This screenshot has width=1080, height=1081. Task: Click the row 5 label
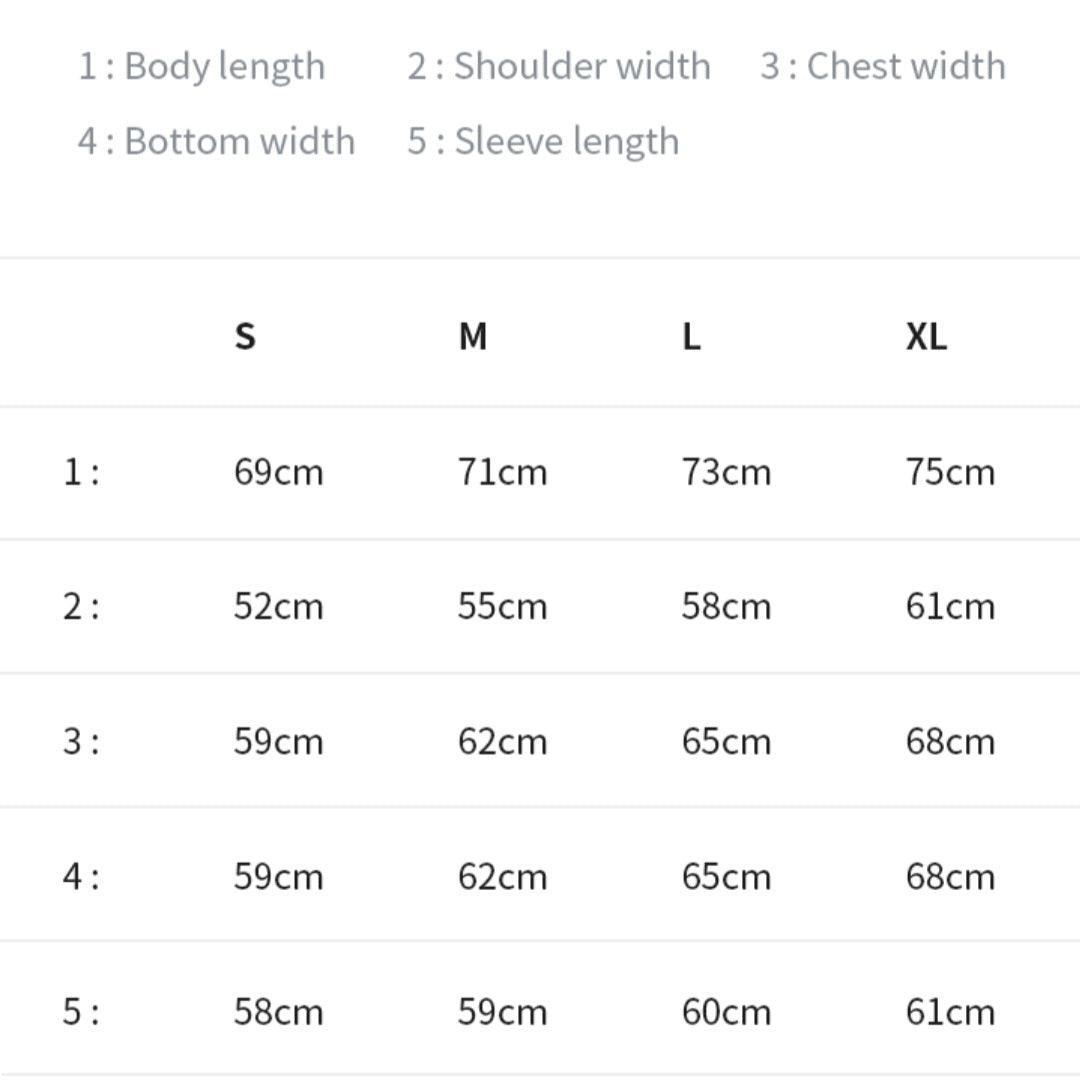point(81,1012)
